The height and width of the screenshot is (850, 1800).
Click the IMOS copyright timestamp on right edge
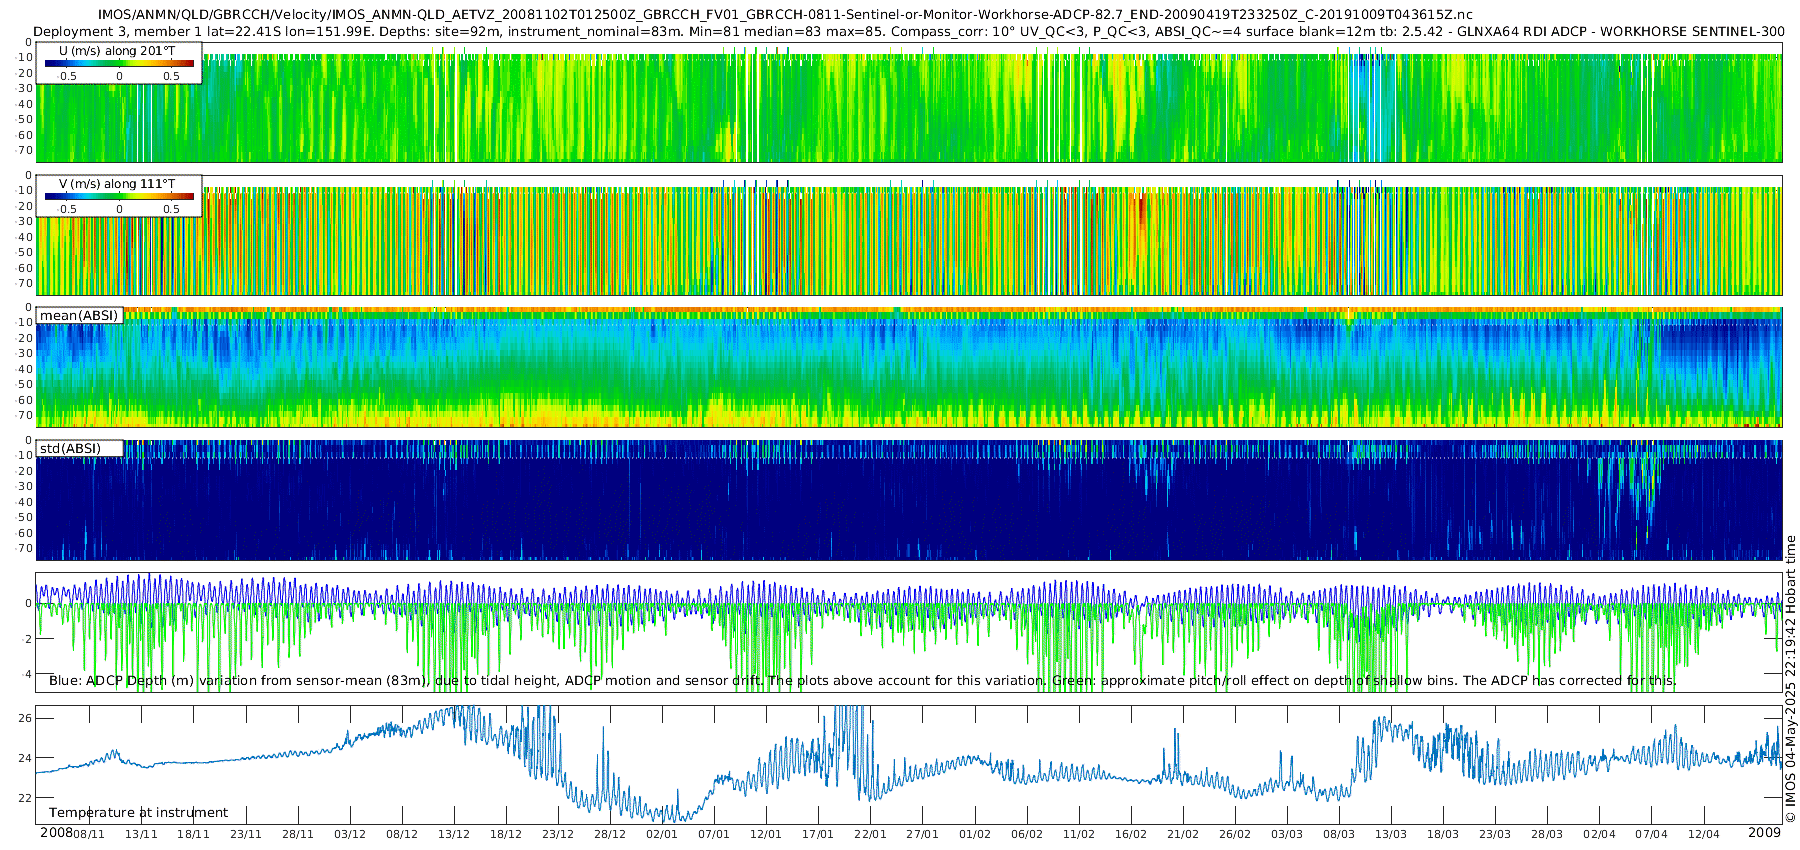click(1791, 680)
